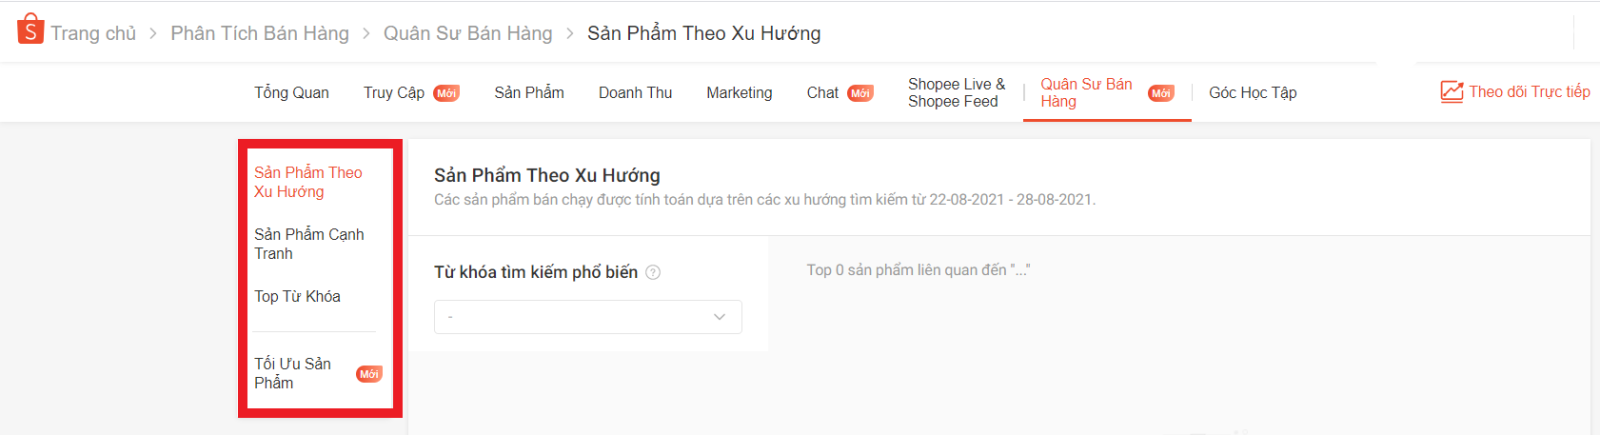
Task: Click the Mới badge beside Tối Ưu Sản Phẩm
Action: pyautogui.click(x=369, y=374)
